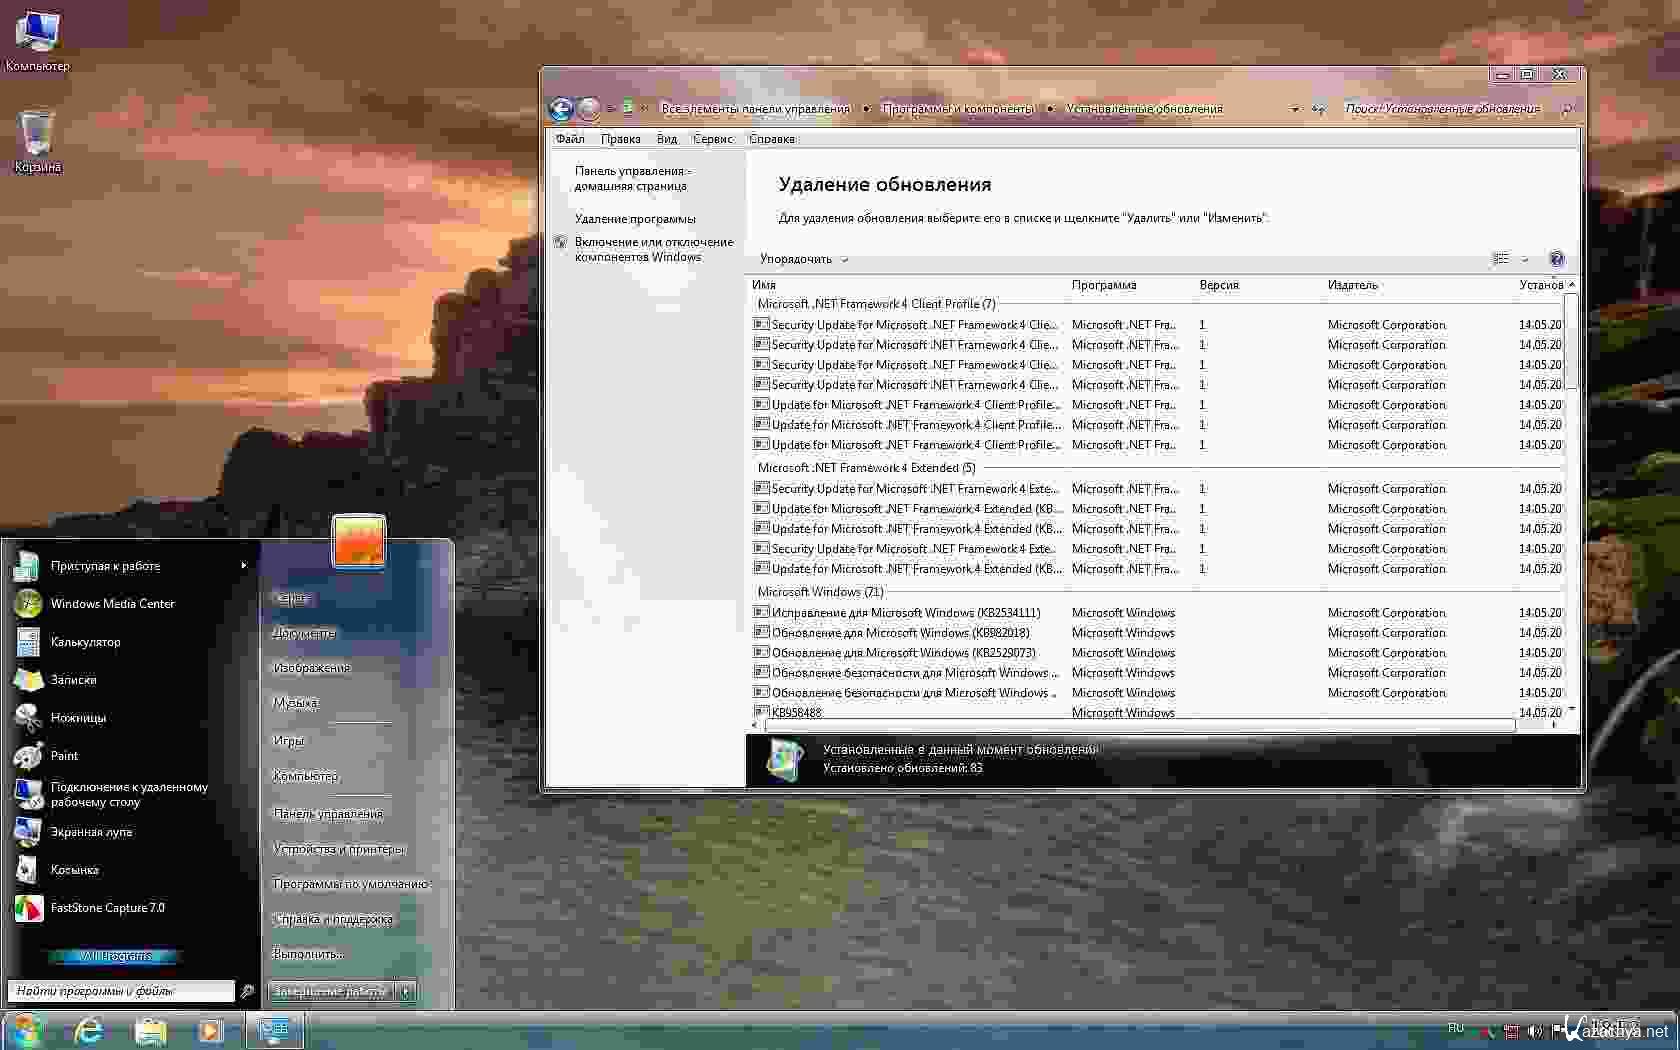Click Выполнить... in Start menu
This screenshot has width=1680, height=1050.
[x=308, y=954]
